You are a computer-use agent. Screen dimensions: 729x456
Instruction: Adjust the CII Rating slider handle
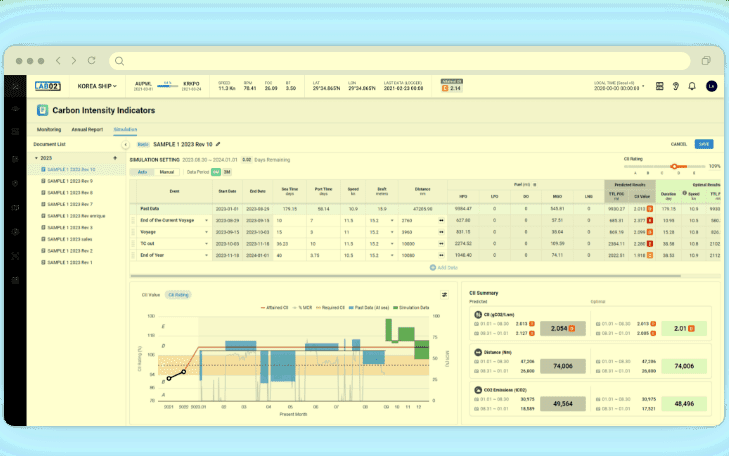tap(674, 166)
